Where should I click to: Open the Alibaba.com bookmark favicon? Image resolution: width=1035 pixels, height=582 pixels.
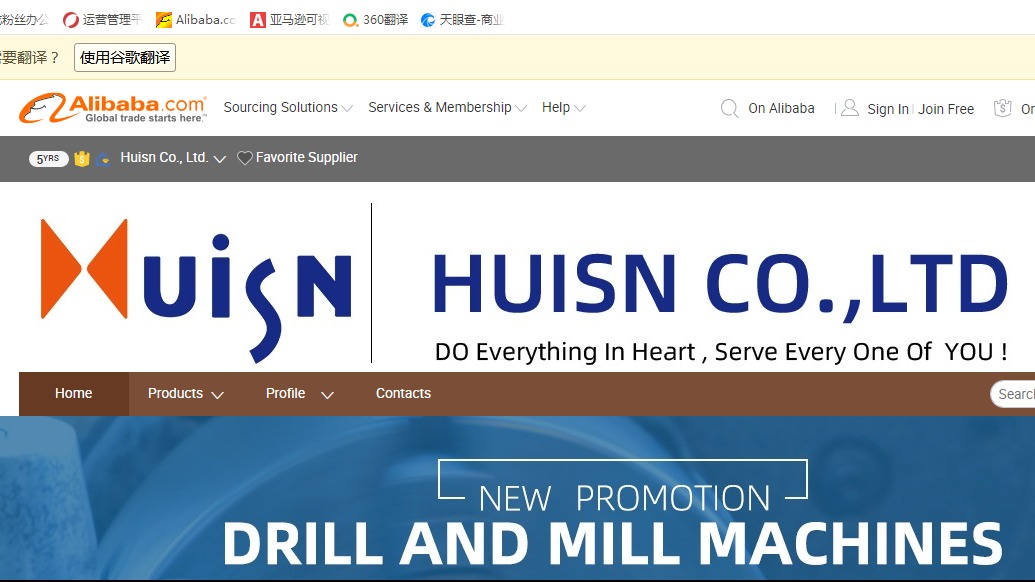(x=164, y=20)
